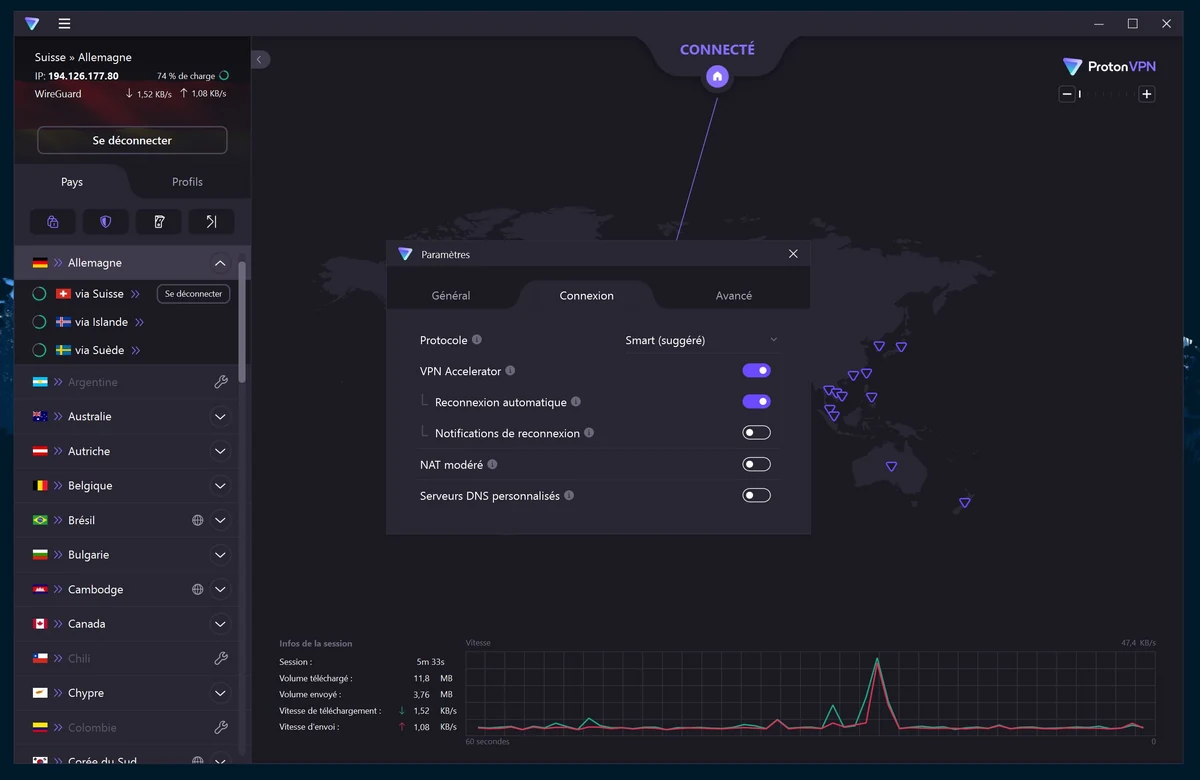Expand the Australie country row
The image size is (1200, 780).
(220, 416)
